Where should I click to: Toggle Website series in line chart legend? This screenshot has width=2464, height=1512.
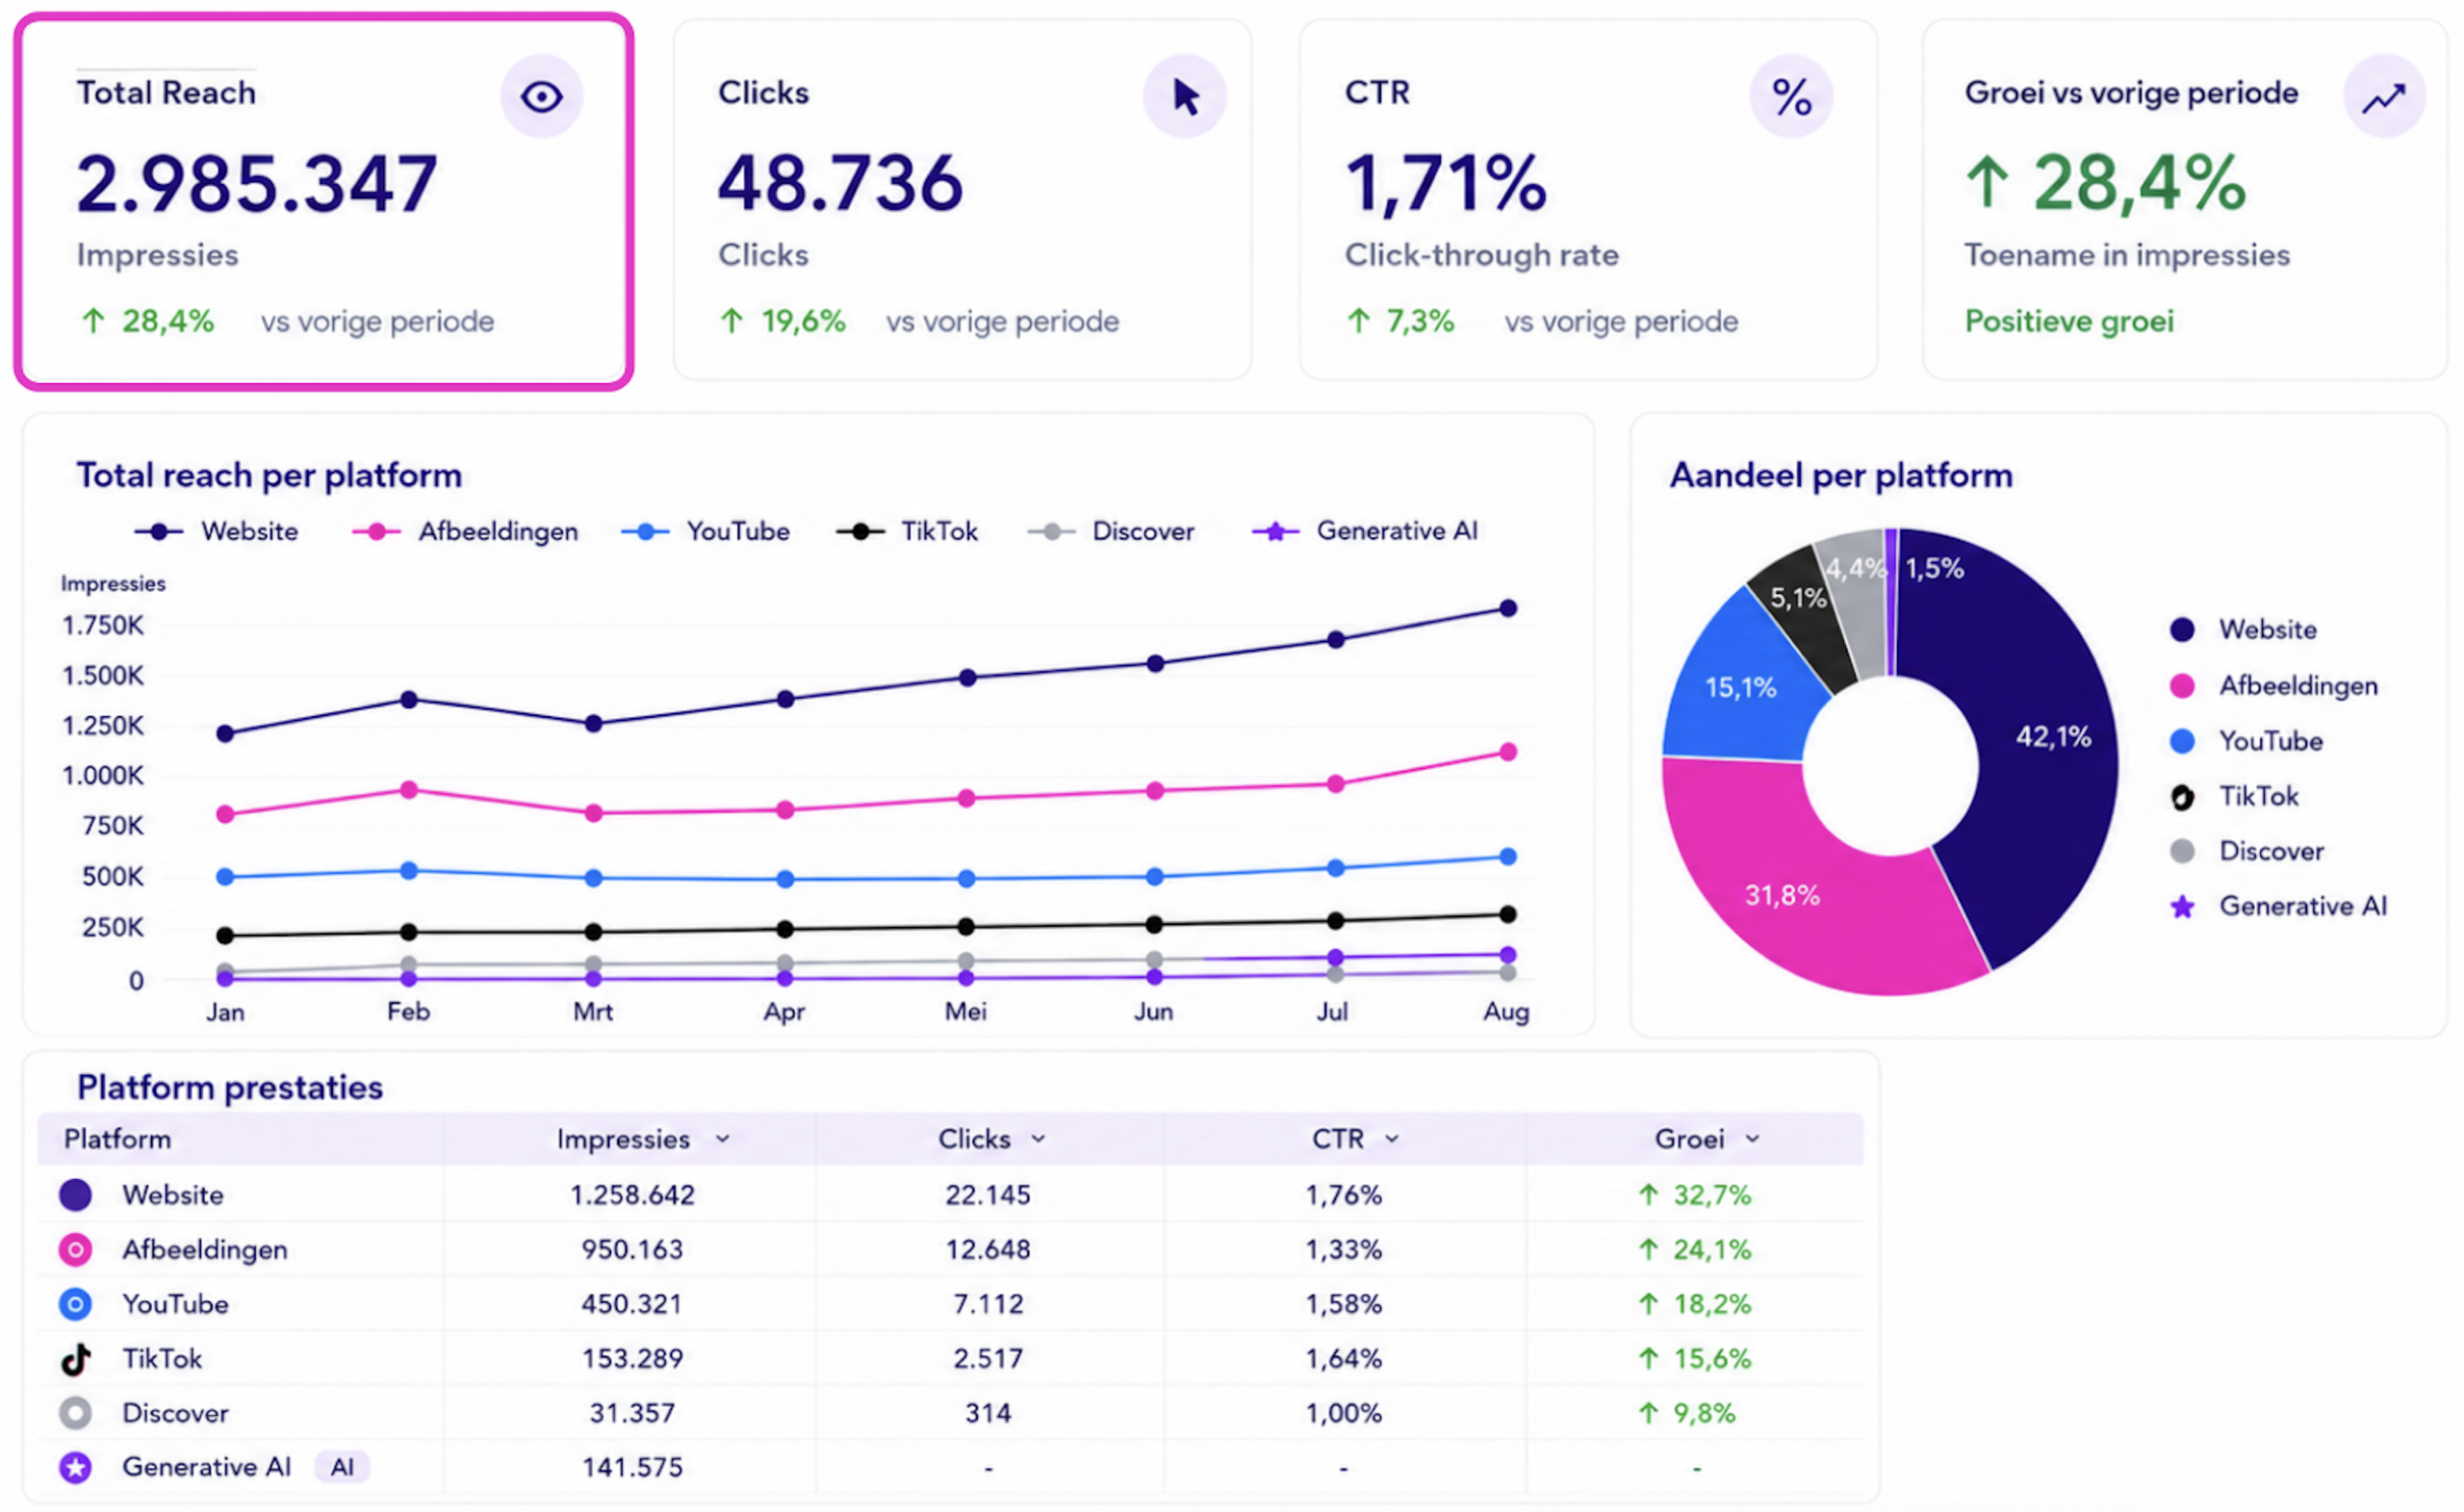point(216,531)
